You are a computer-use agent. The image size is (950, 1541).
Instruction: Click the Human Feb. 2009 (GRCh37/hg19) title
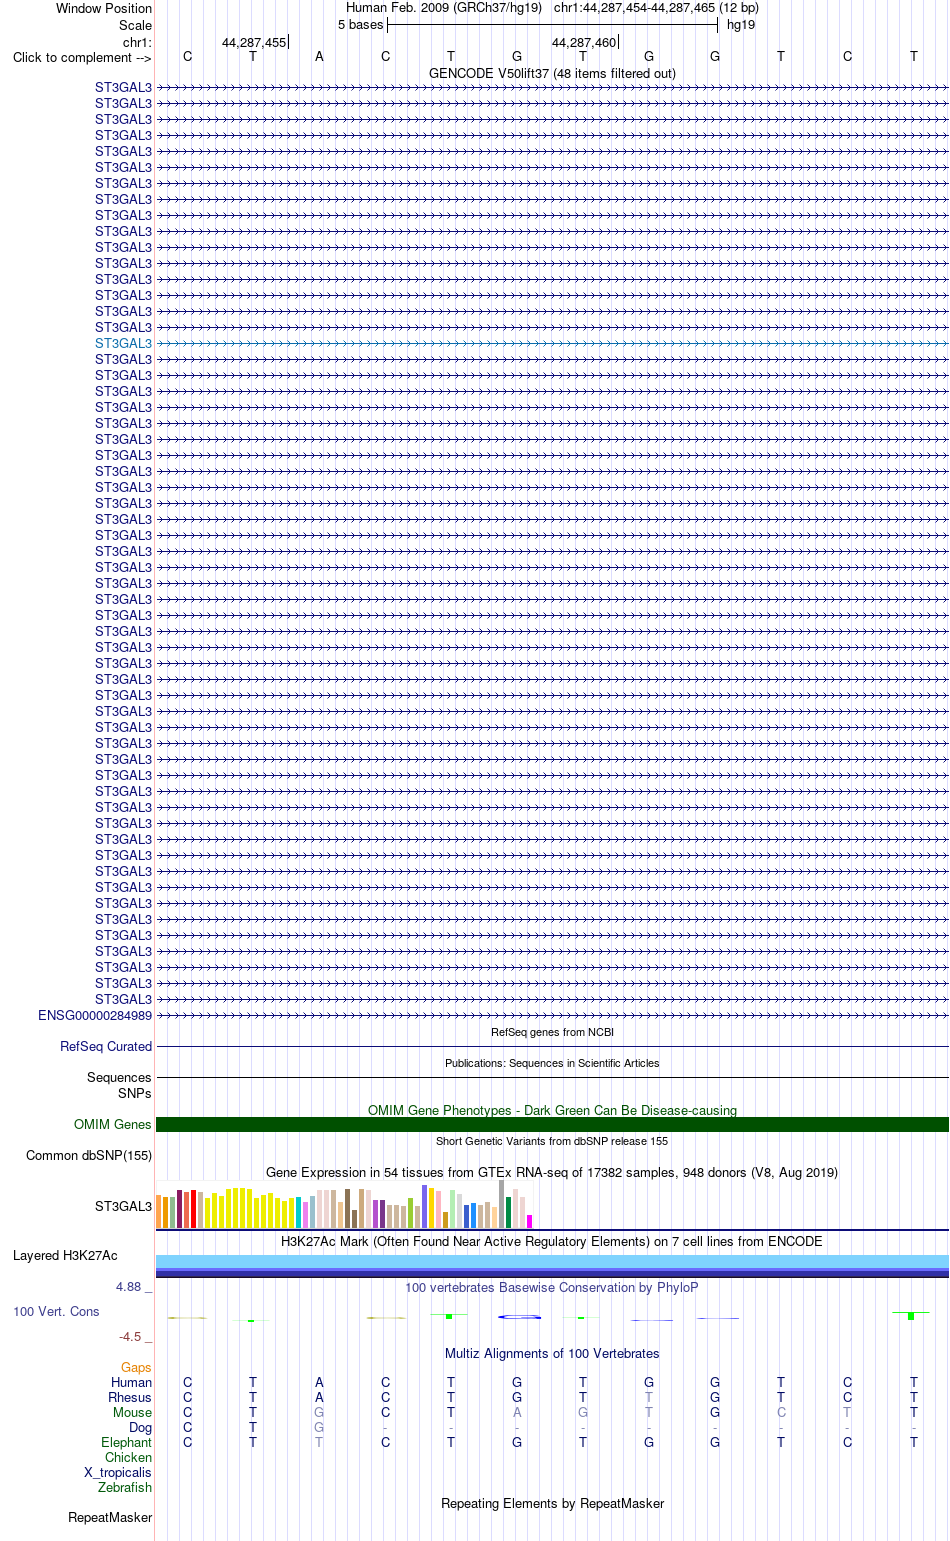point(444,8)
